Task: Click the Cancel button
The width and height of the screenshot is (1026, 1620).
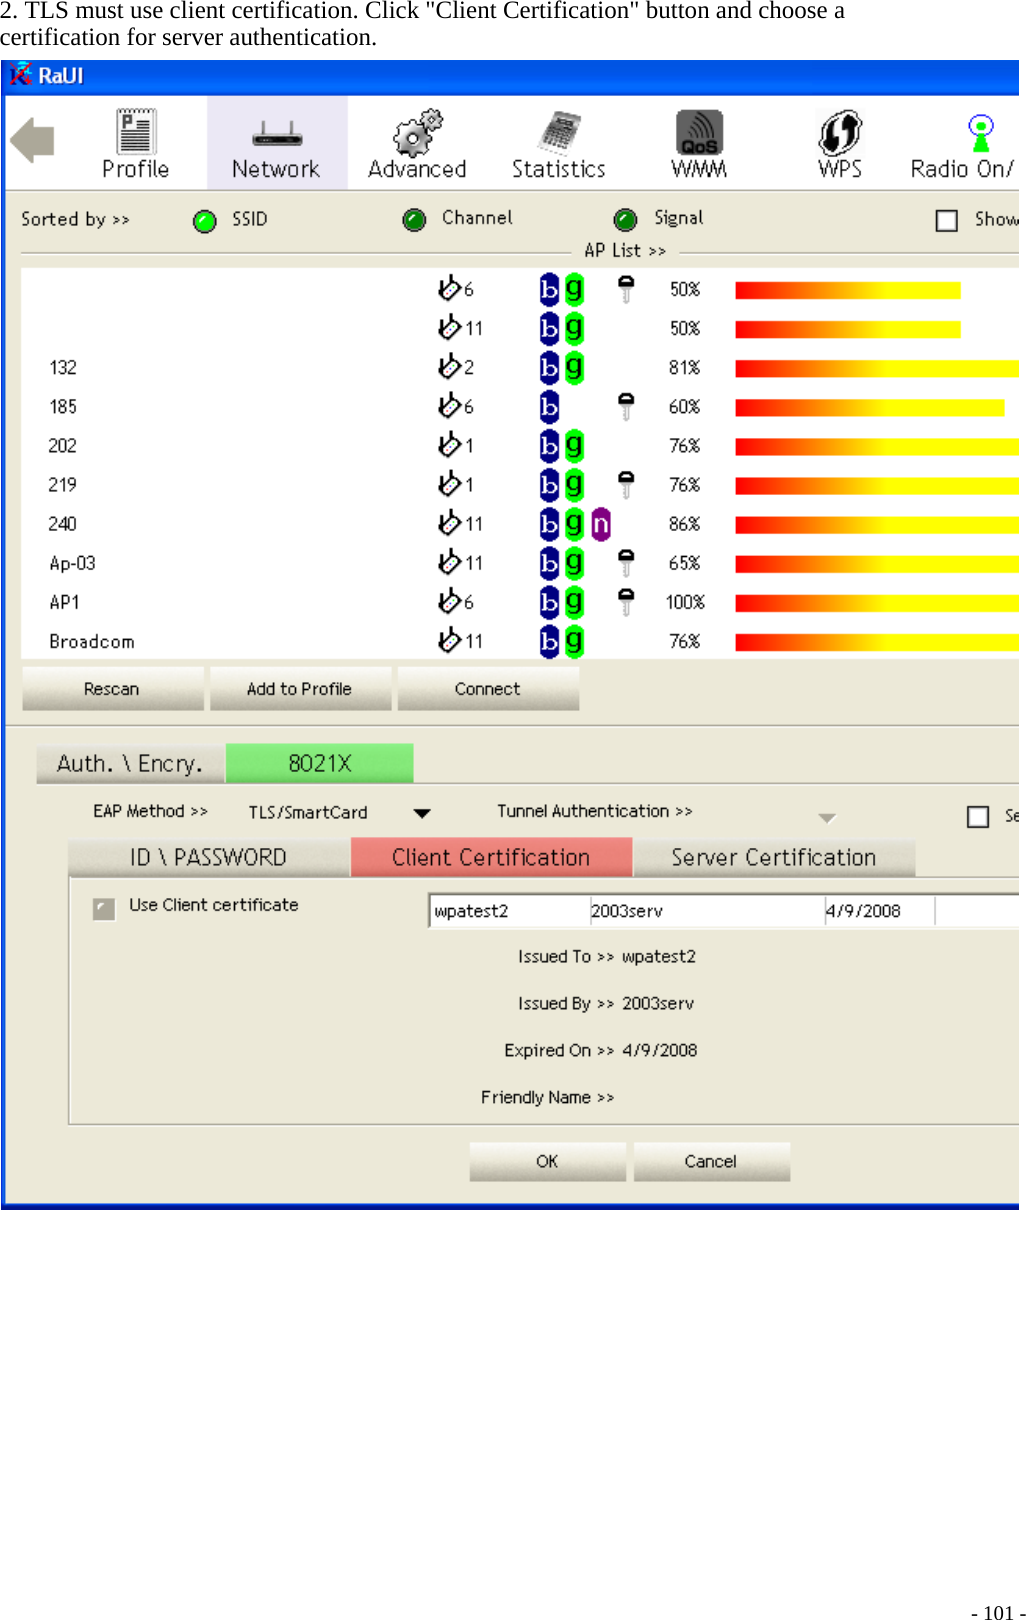Action: click(710, 1162)
